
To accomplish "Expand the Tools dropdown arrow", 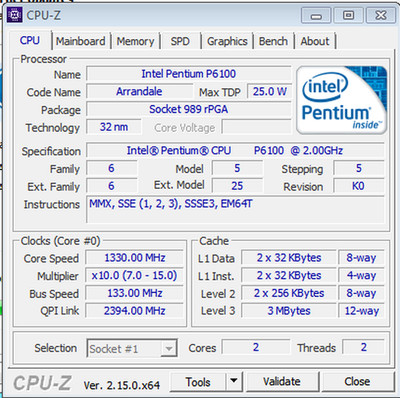I will click(234, 381).
